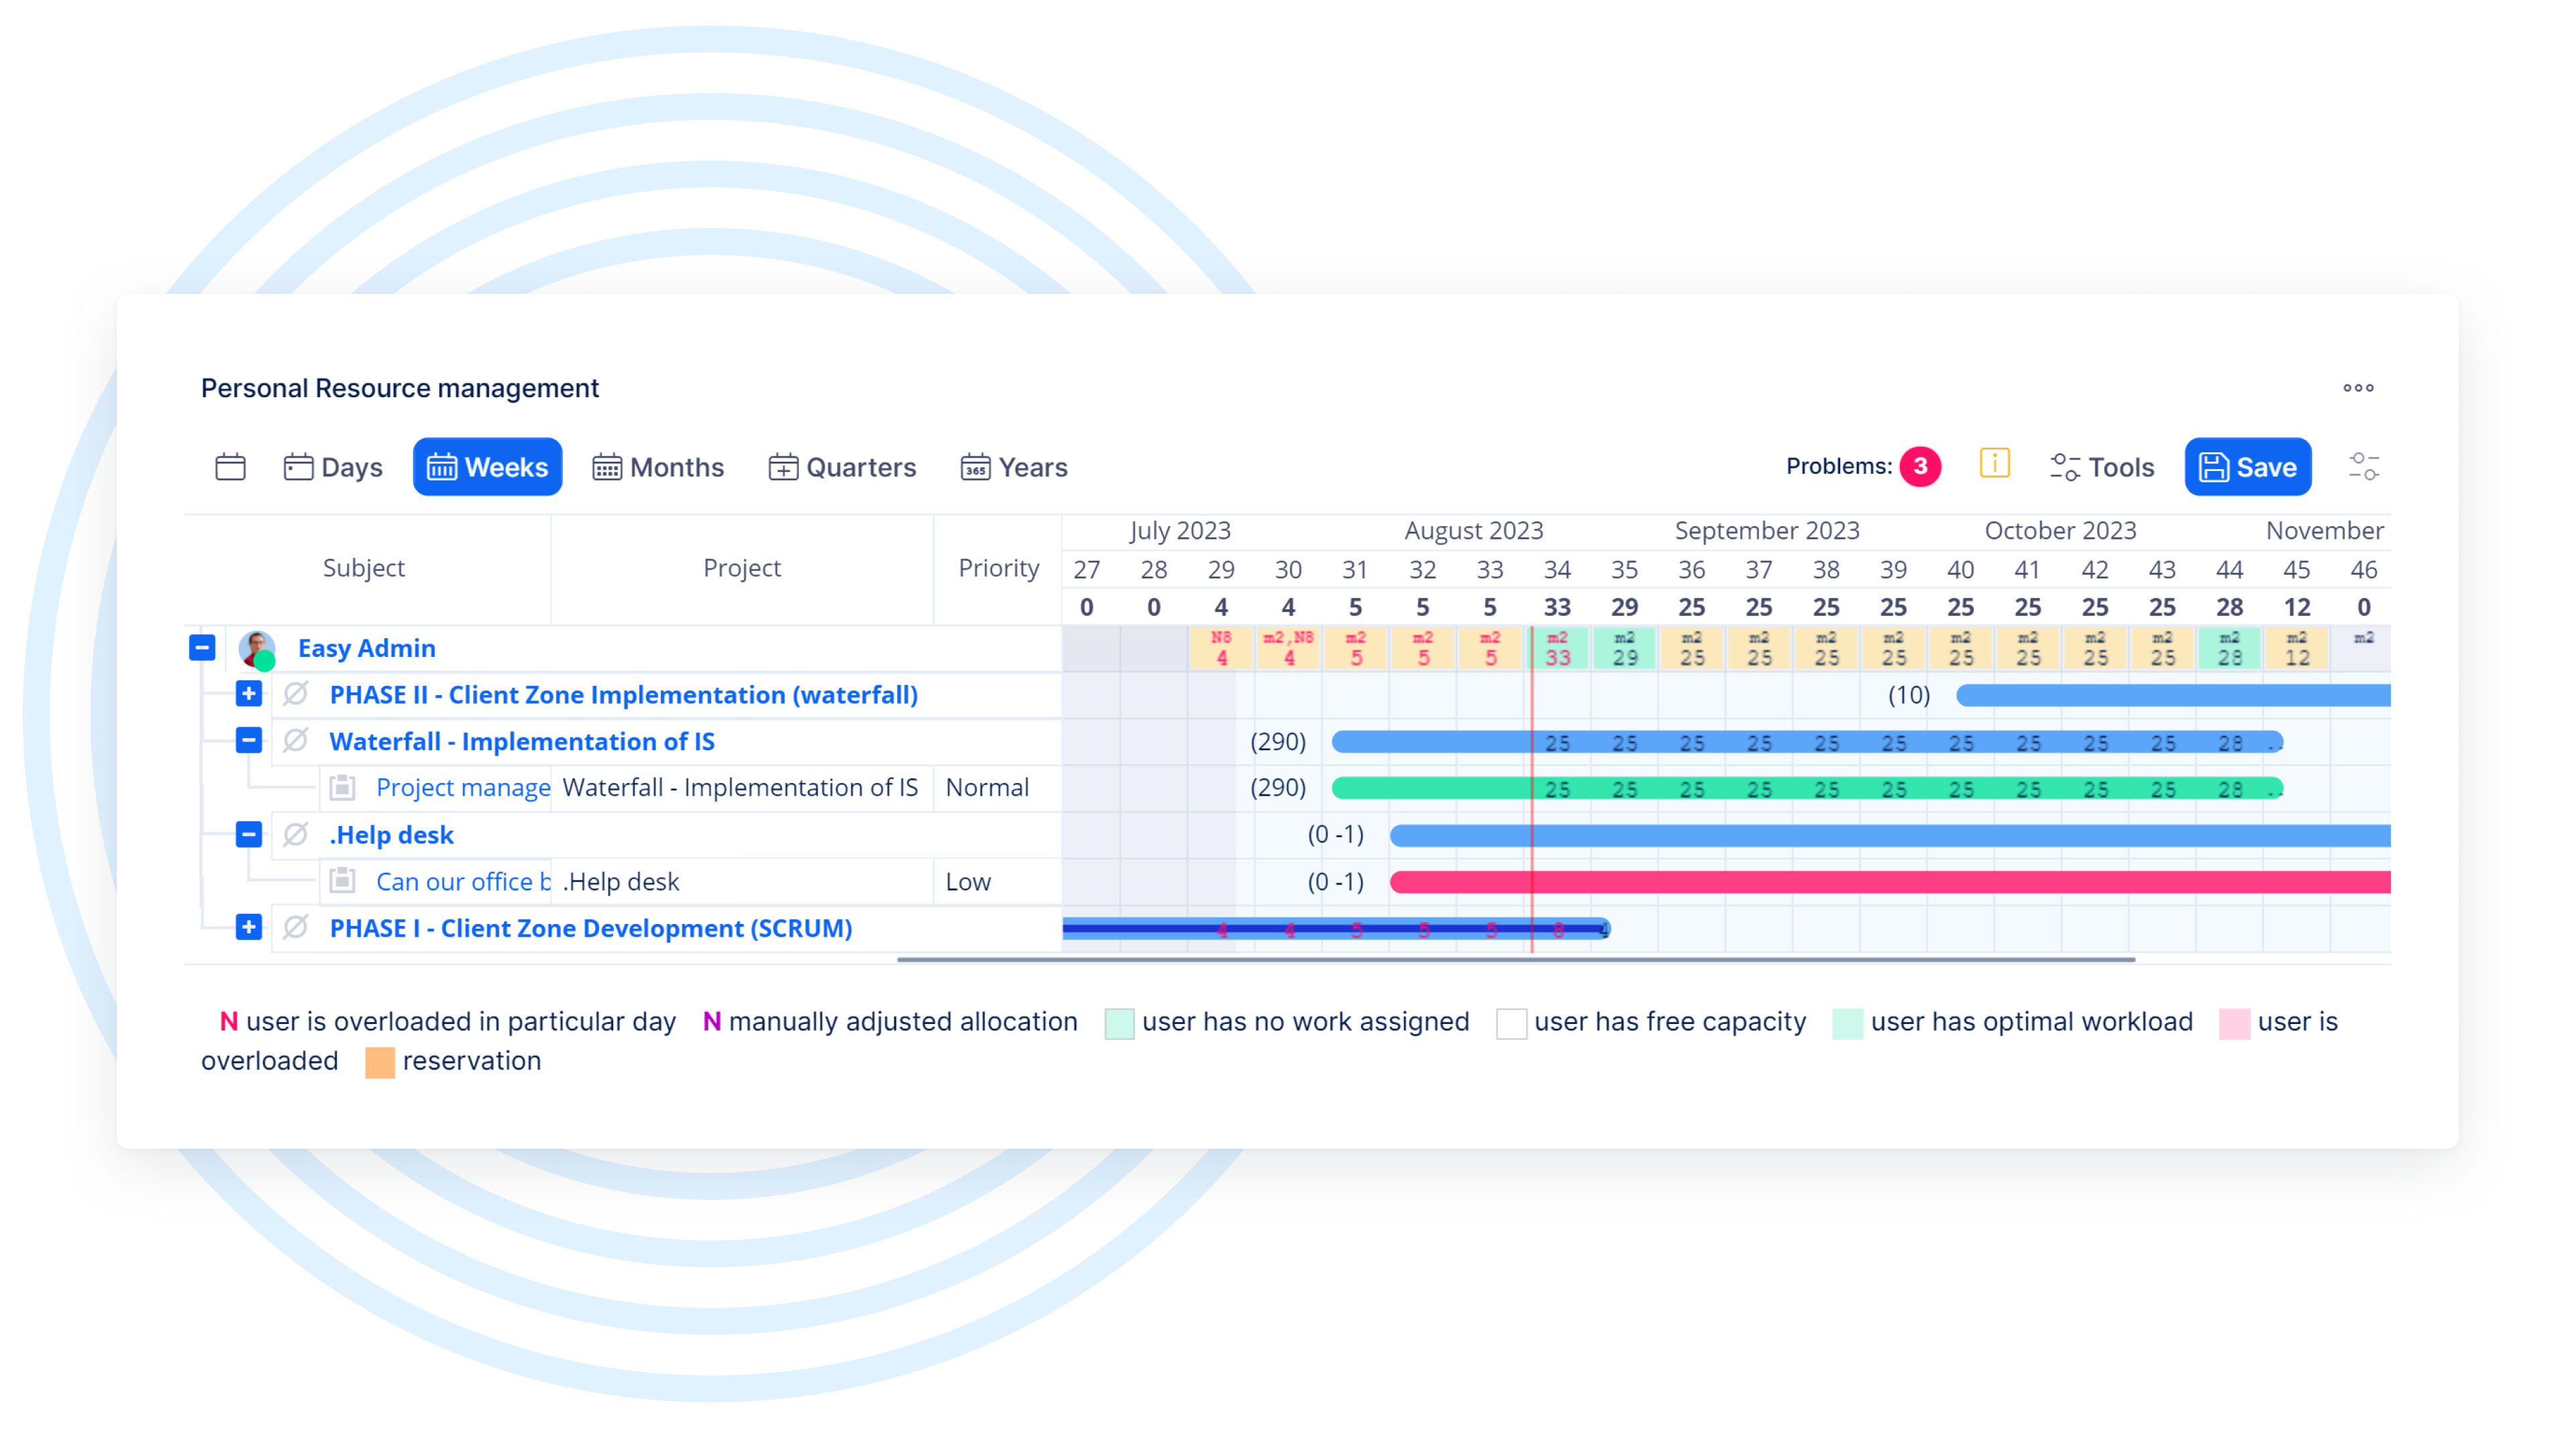2576x1444 pixels.
Task: Expand PHASE I Client Zone Development
Action: 249,928
